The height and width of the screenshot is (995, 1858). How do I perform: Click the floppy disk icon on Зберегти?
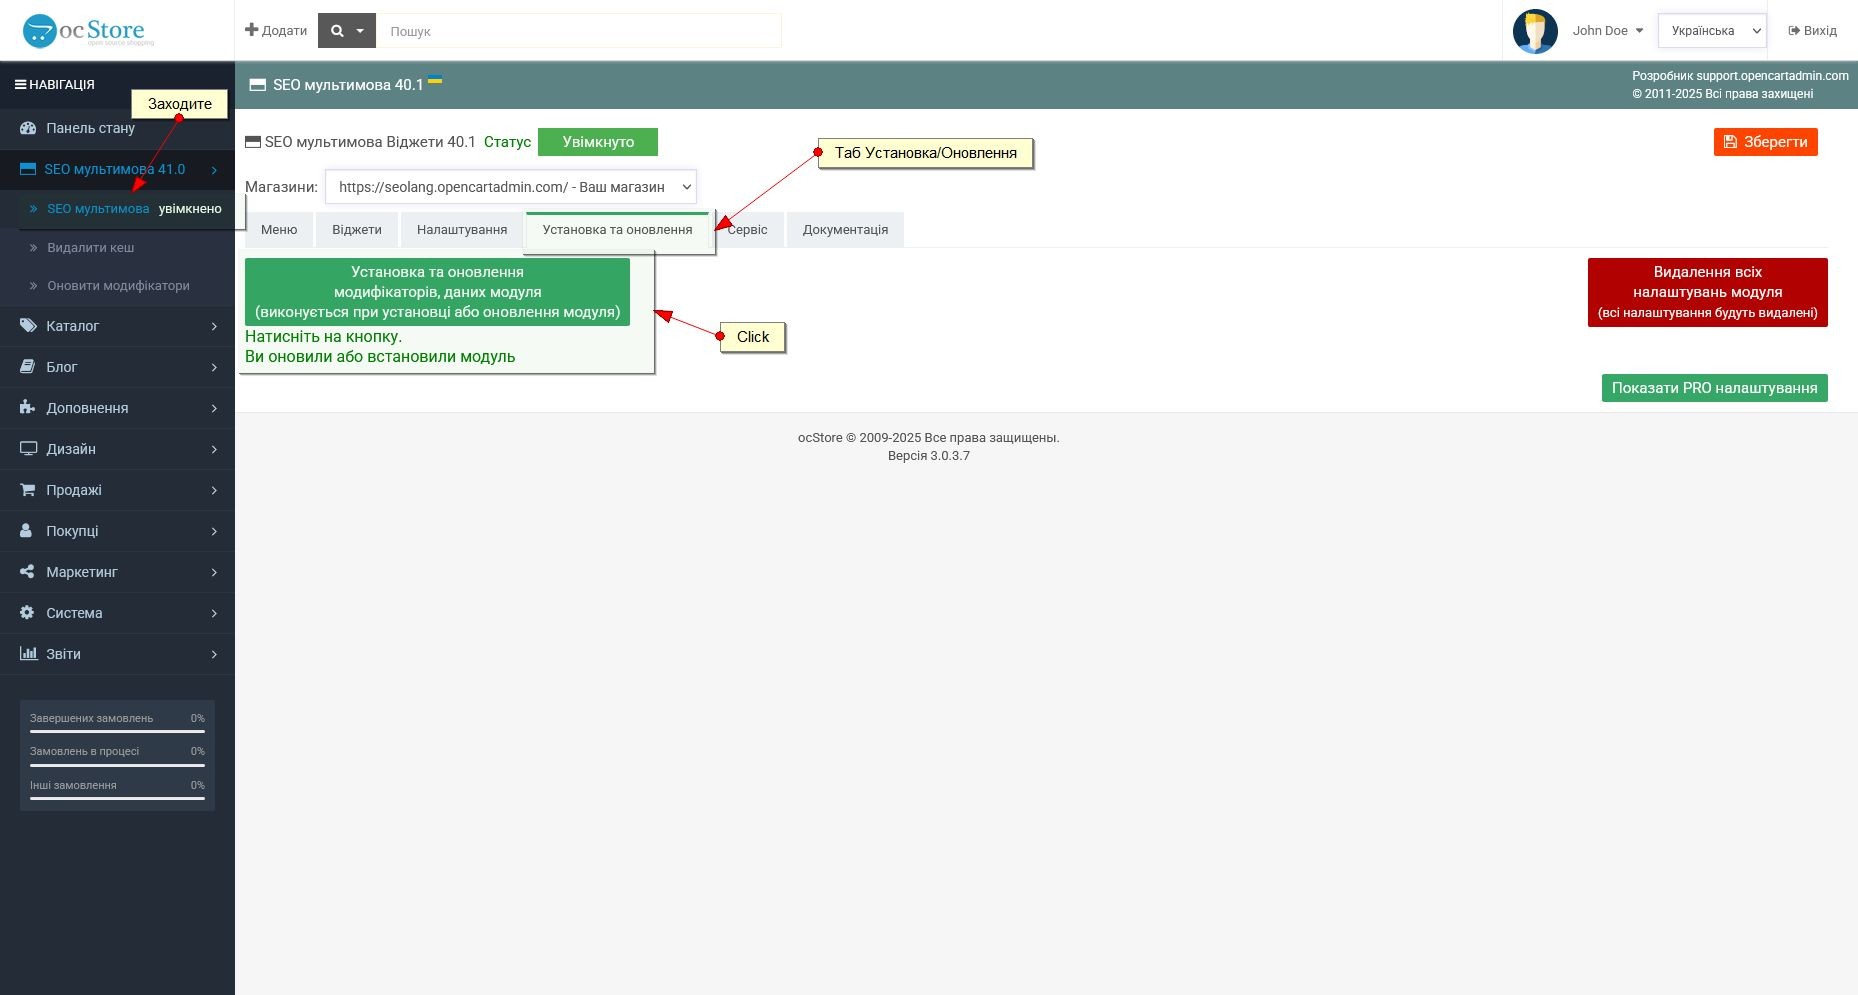[1731, 142]
